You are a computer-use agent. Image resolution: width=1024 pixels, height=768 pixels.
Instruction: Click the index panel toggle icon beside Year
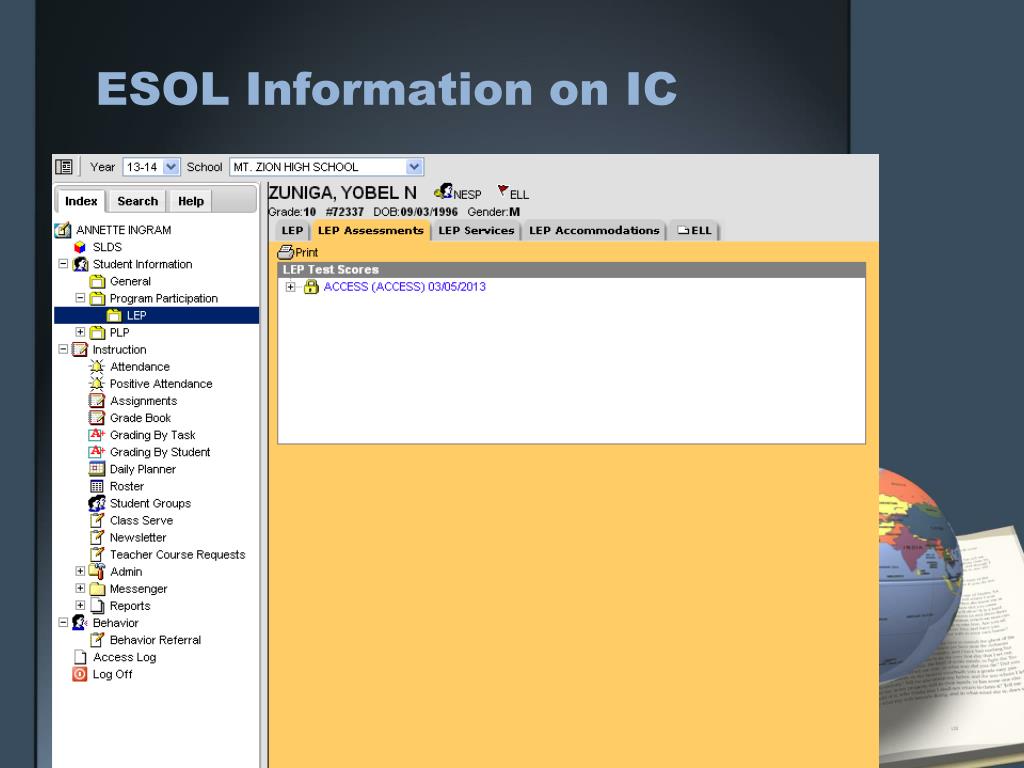(x=64, y=167)
